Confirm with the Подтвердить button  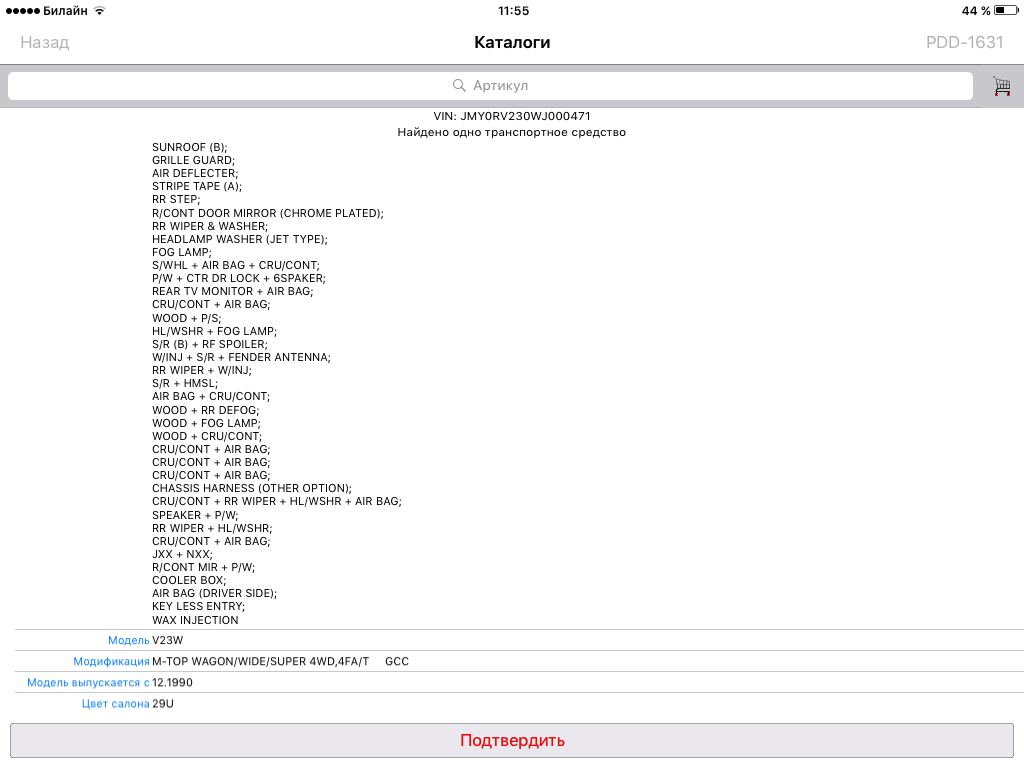point(512,741)
